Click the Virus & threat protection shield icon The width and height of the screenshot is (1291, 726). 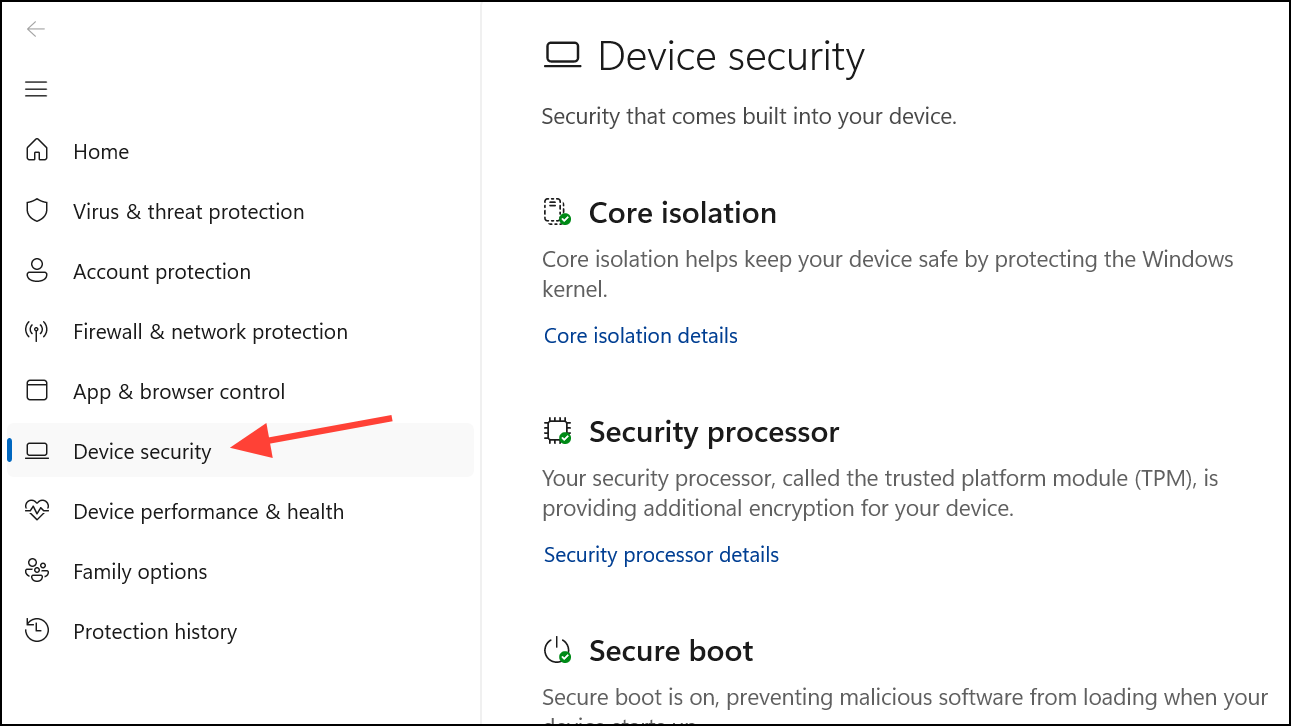pyautogui.click(x=36, y=210)
